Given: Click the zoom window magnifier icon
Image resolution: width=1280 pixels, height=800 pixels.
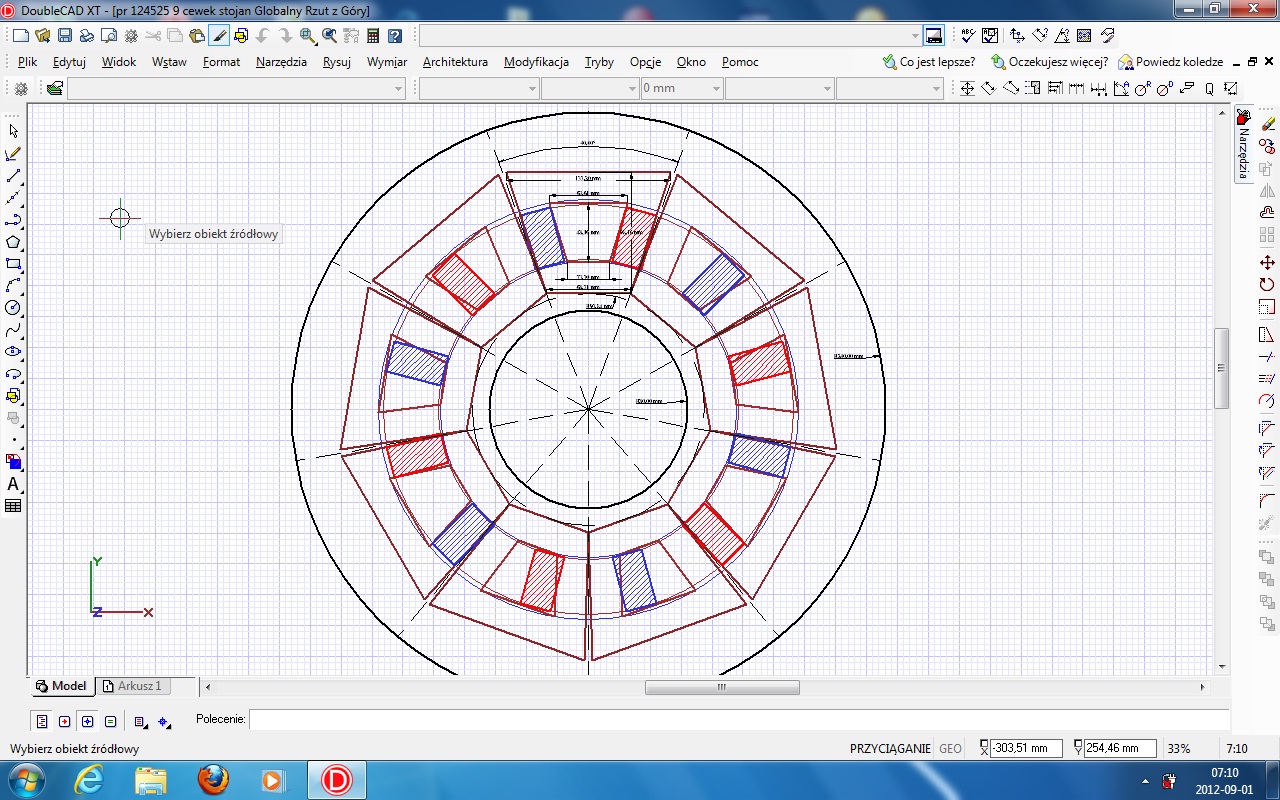Looking at the screenshot, I should pyautogui.click(x=307, y=36).
